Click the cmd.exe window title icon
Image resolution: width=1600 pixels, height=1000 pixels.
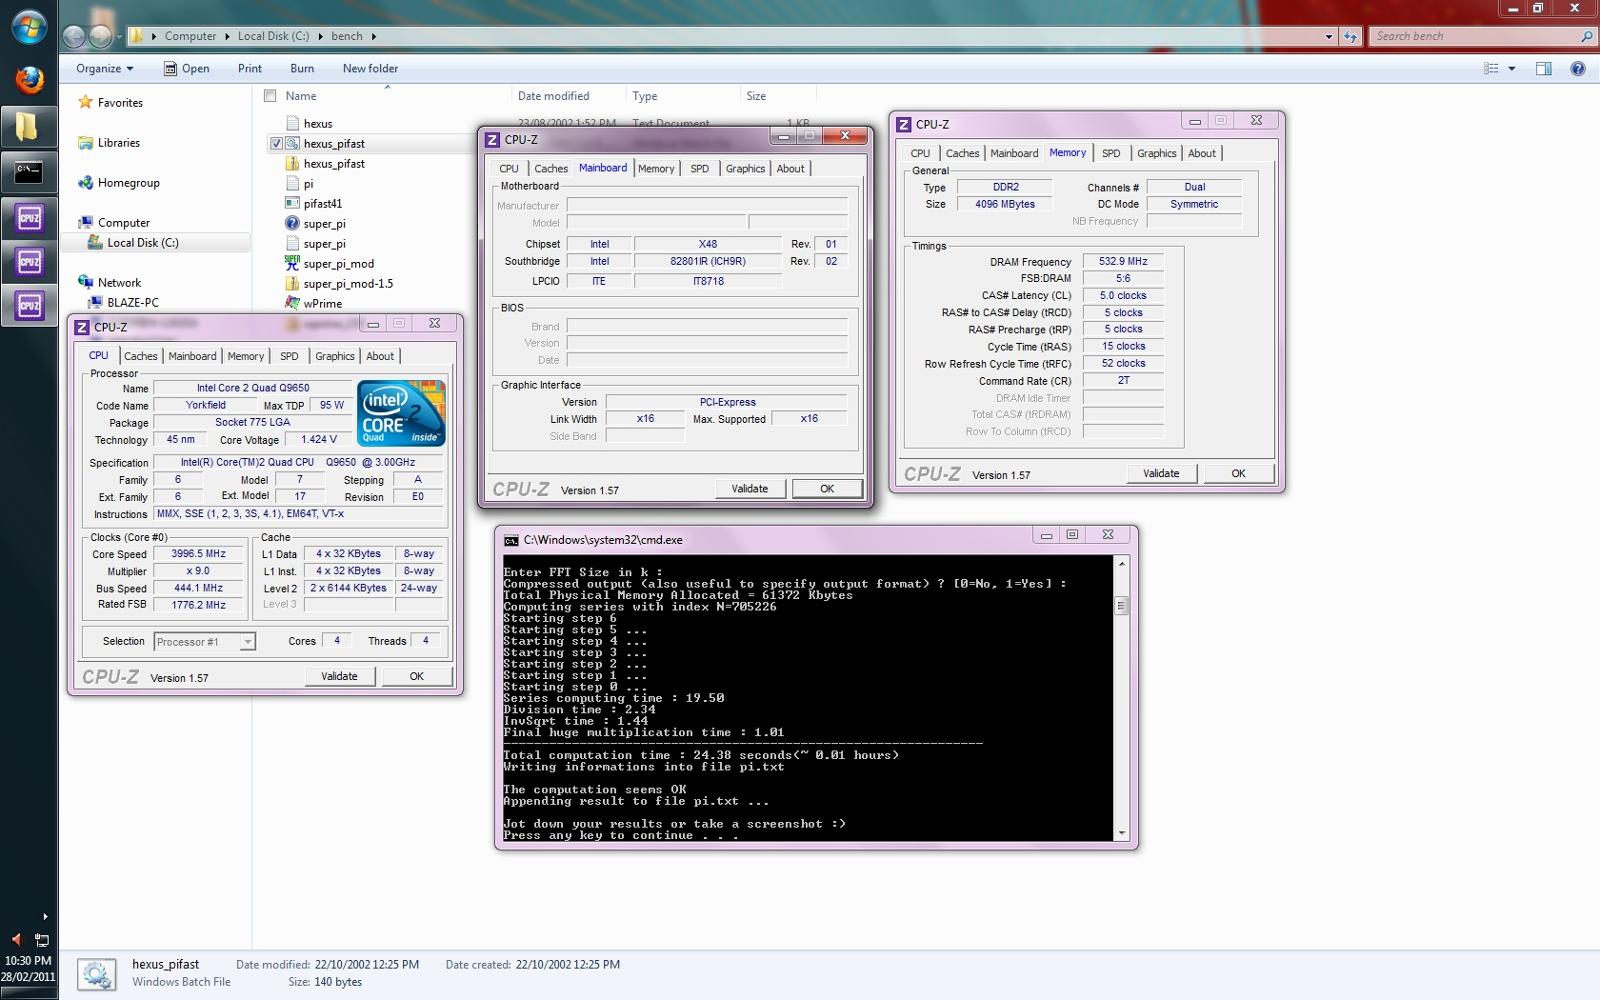click(x=511, y=540)
